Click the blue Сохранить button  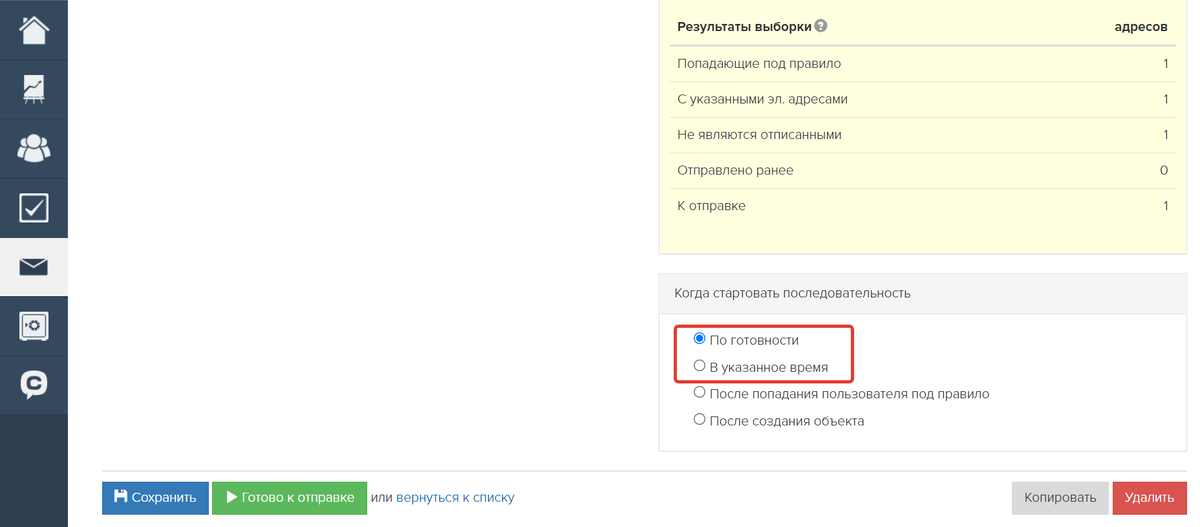pos(155,498)
